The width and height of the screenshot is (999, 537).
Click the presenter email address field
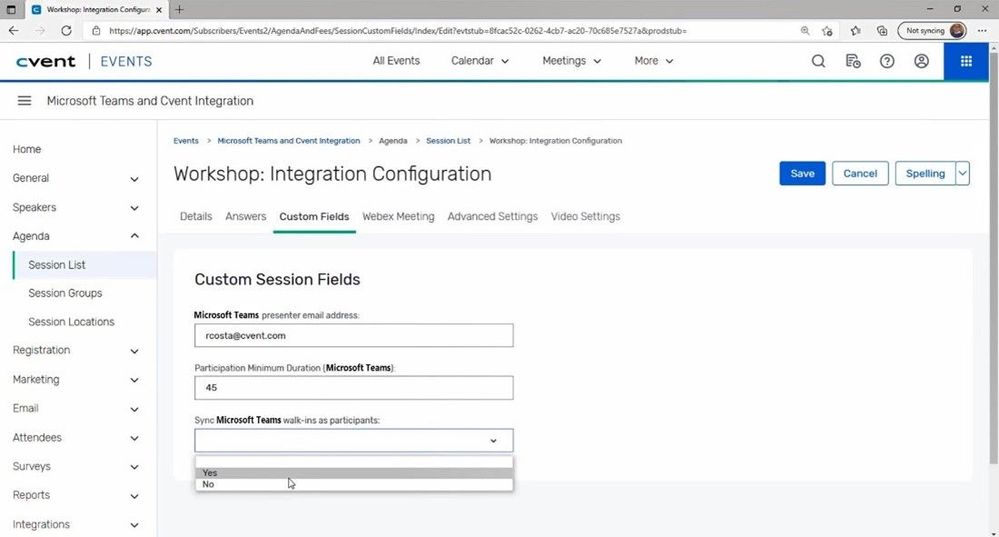pyautogui.click(x=354, y=336)
